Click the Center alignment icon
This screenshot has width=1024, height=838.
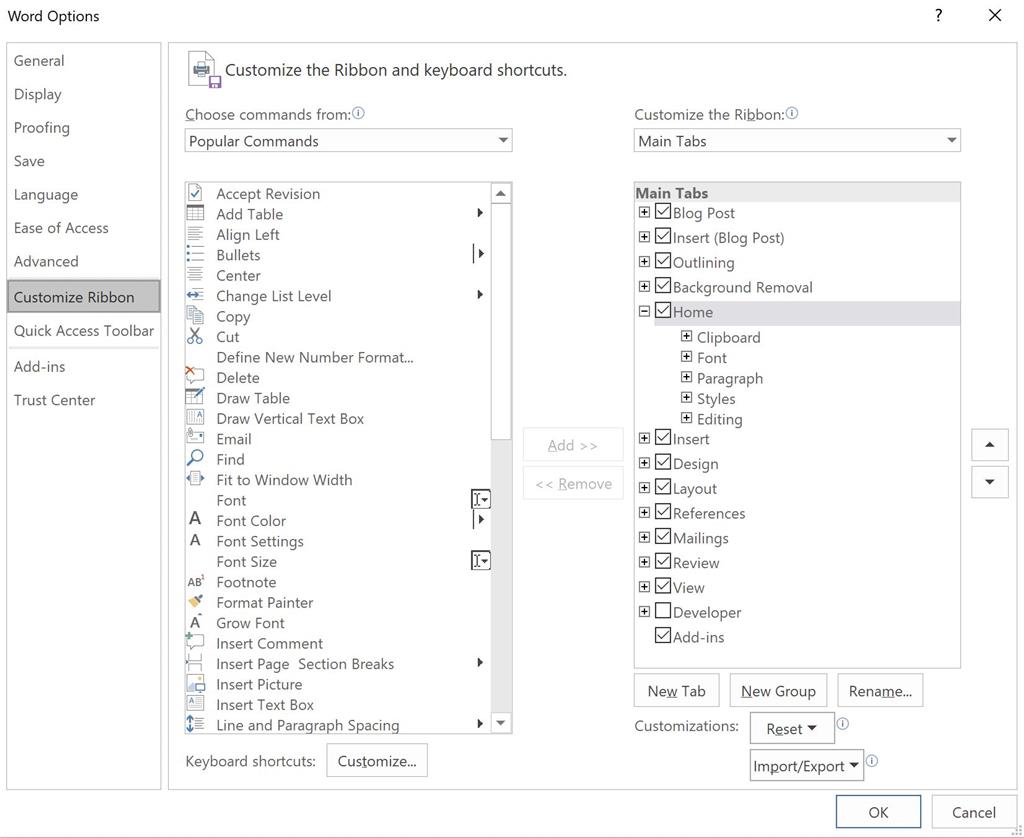point(195,275)
